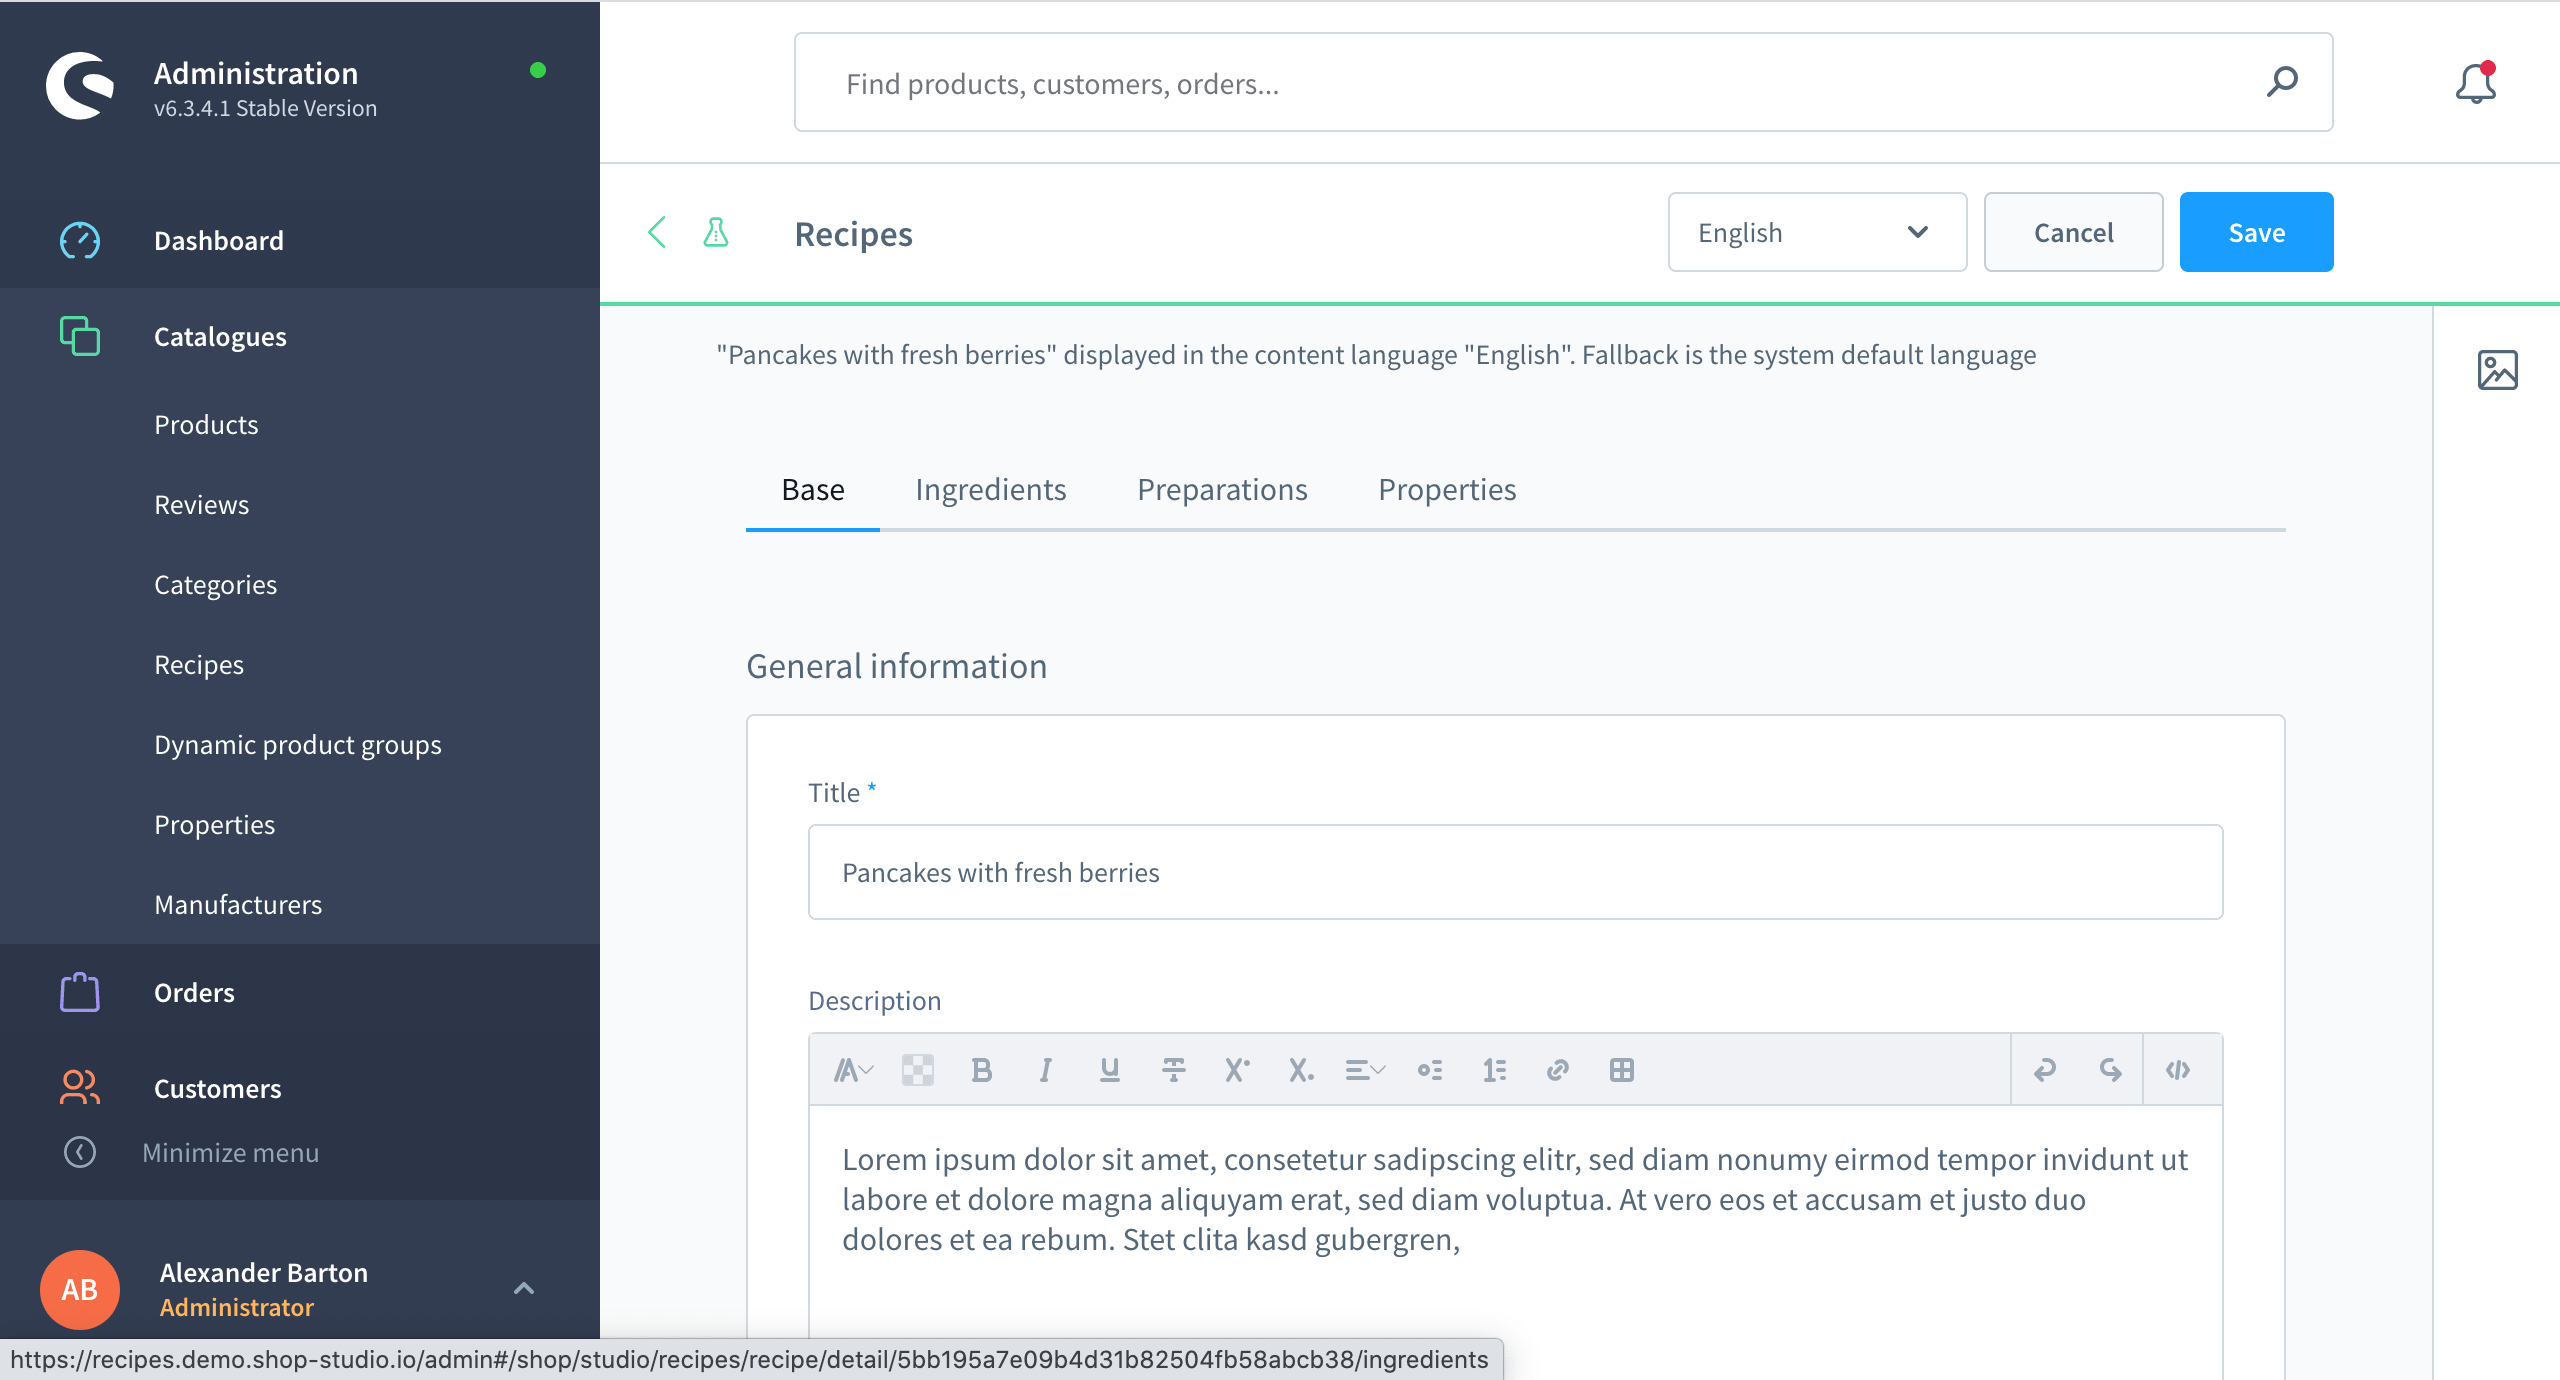Insert a link using the link icon
The width and height of the screenshot is (2560, 1380).
[1557, 1070]
